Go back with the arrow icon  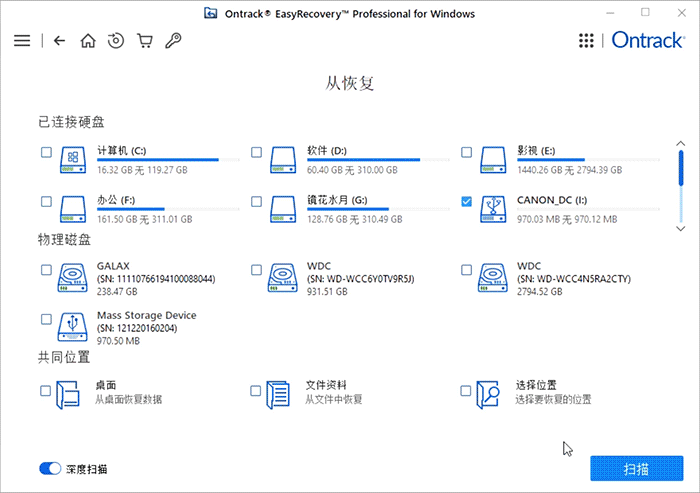[x=59, y=41]
